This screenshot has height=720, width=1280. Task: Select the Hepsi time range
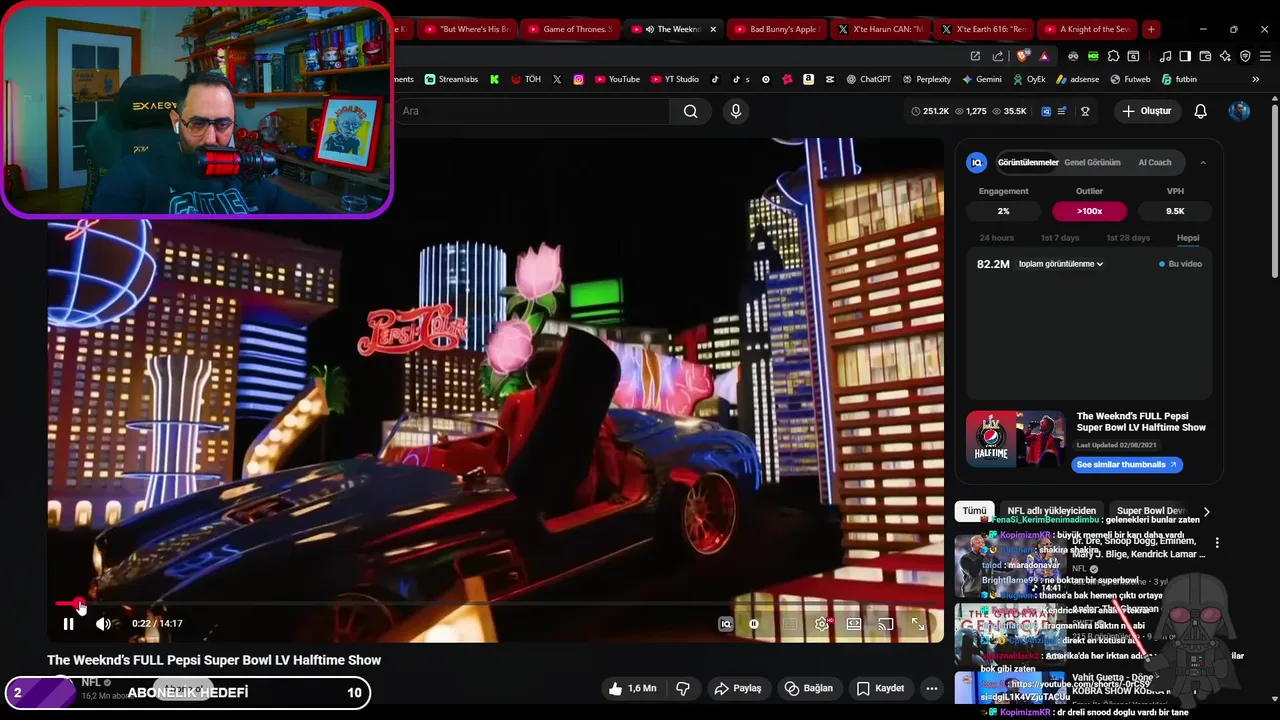click(1188, 238)
